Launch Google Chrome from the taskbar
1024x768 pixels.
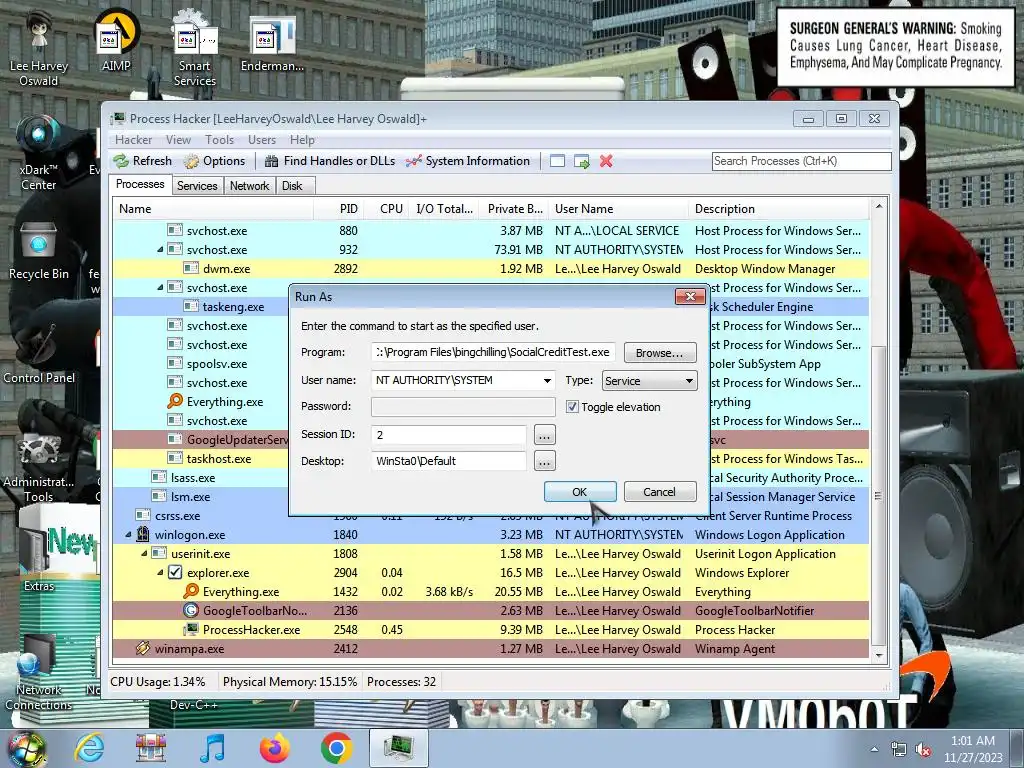pyautogui.click(x=336, y=748)
